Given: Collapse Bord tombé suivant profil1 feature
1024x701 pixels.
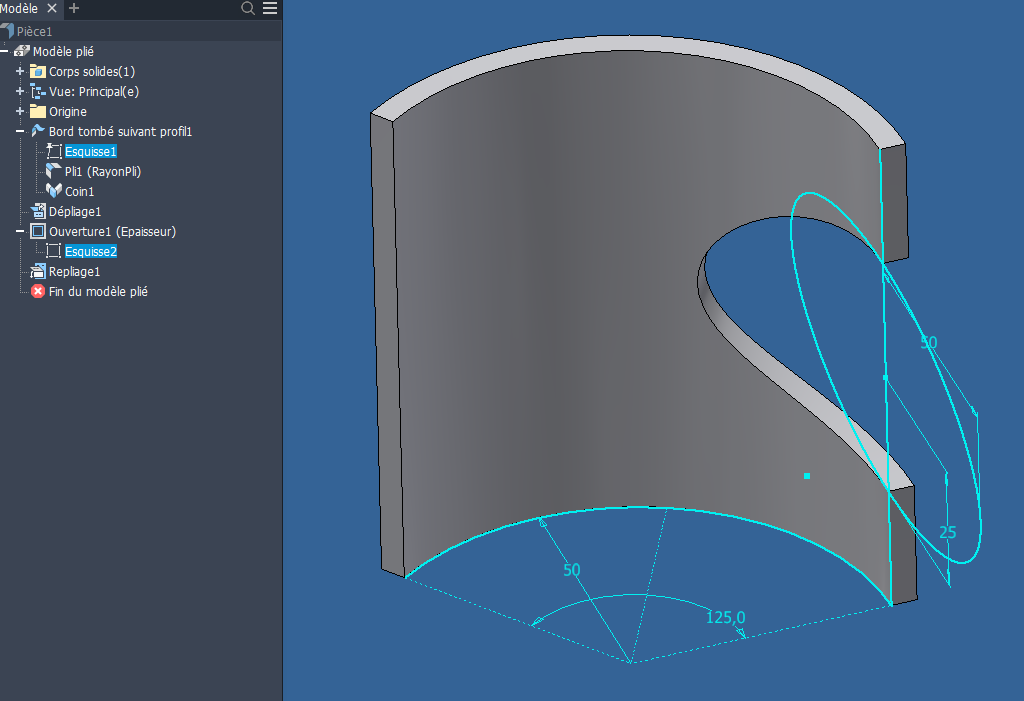Looking at the screenshot, I should tap(20, 131).
